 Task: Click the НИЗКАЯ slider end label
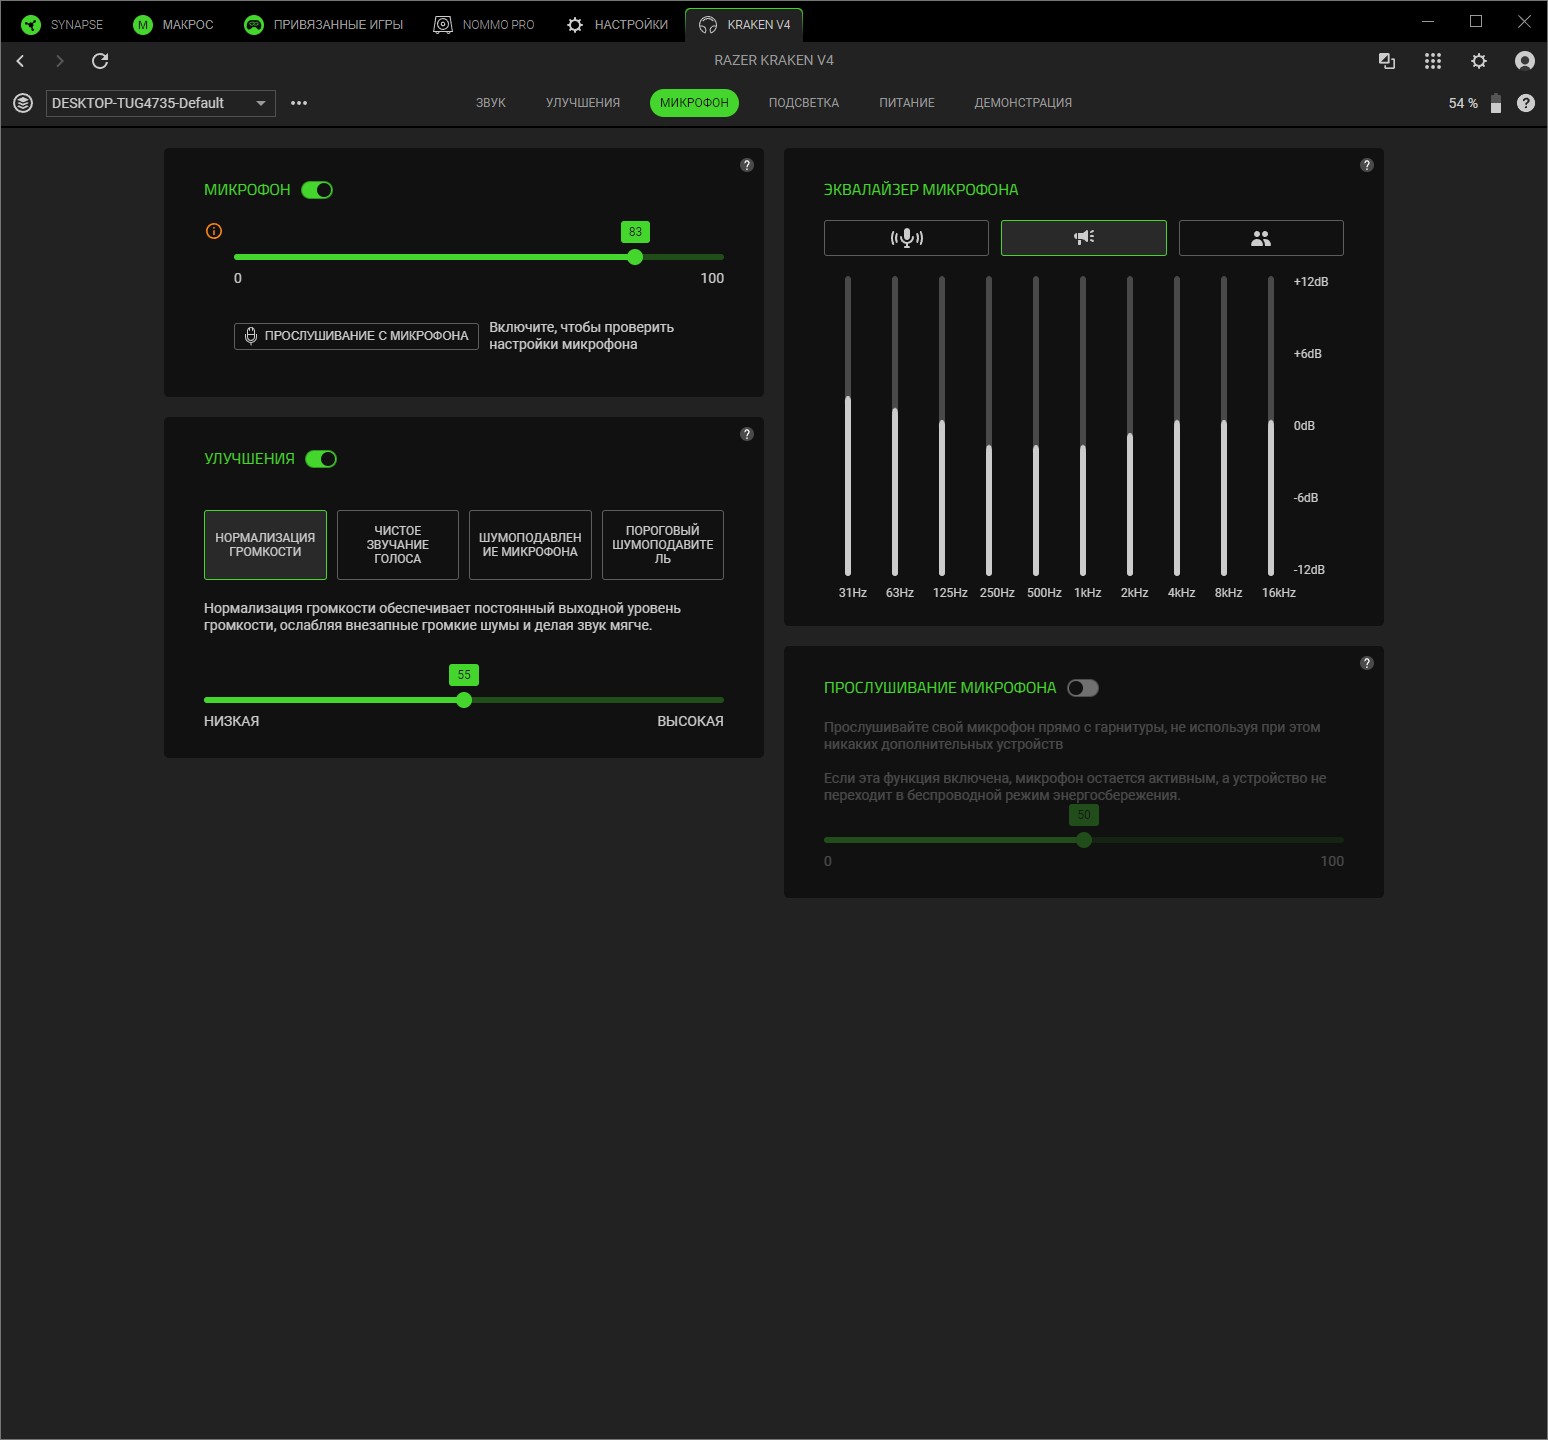point(232,721)
